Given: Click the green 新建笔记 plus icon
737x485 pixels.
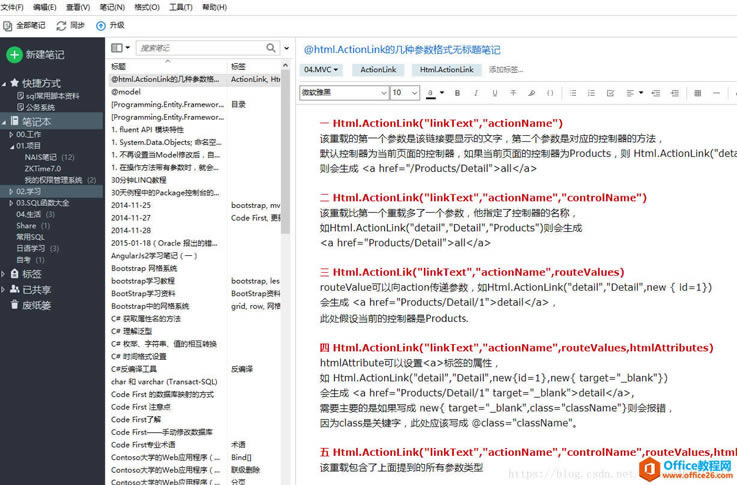Looking at the screenshot, I should click(x=14, y=56).
